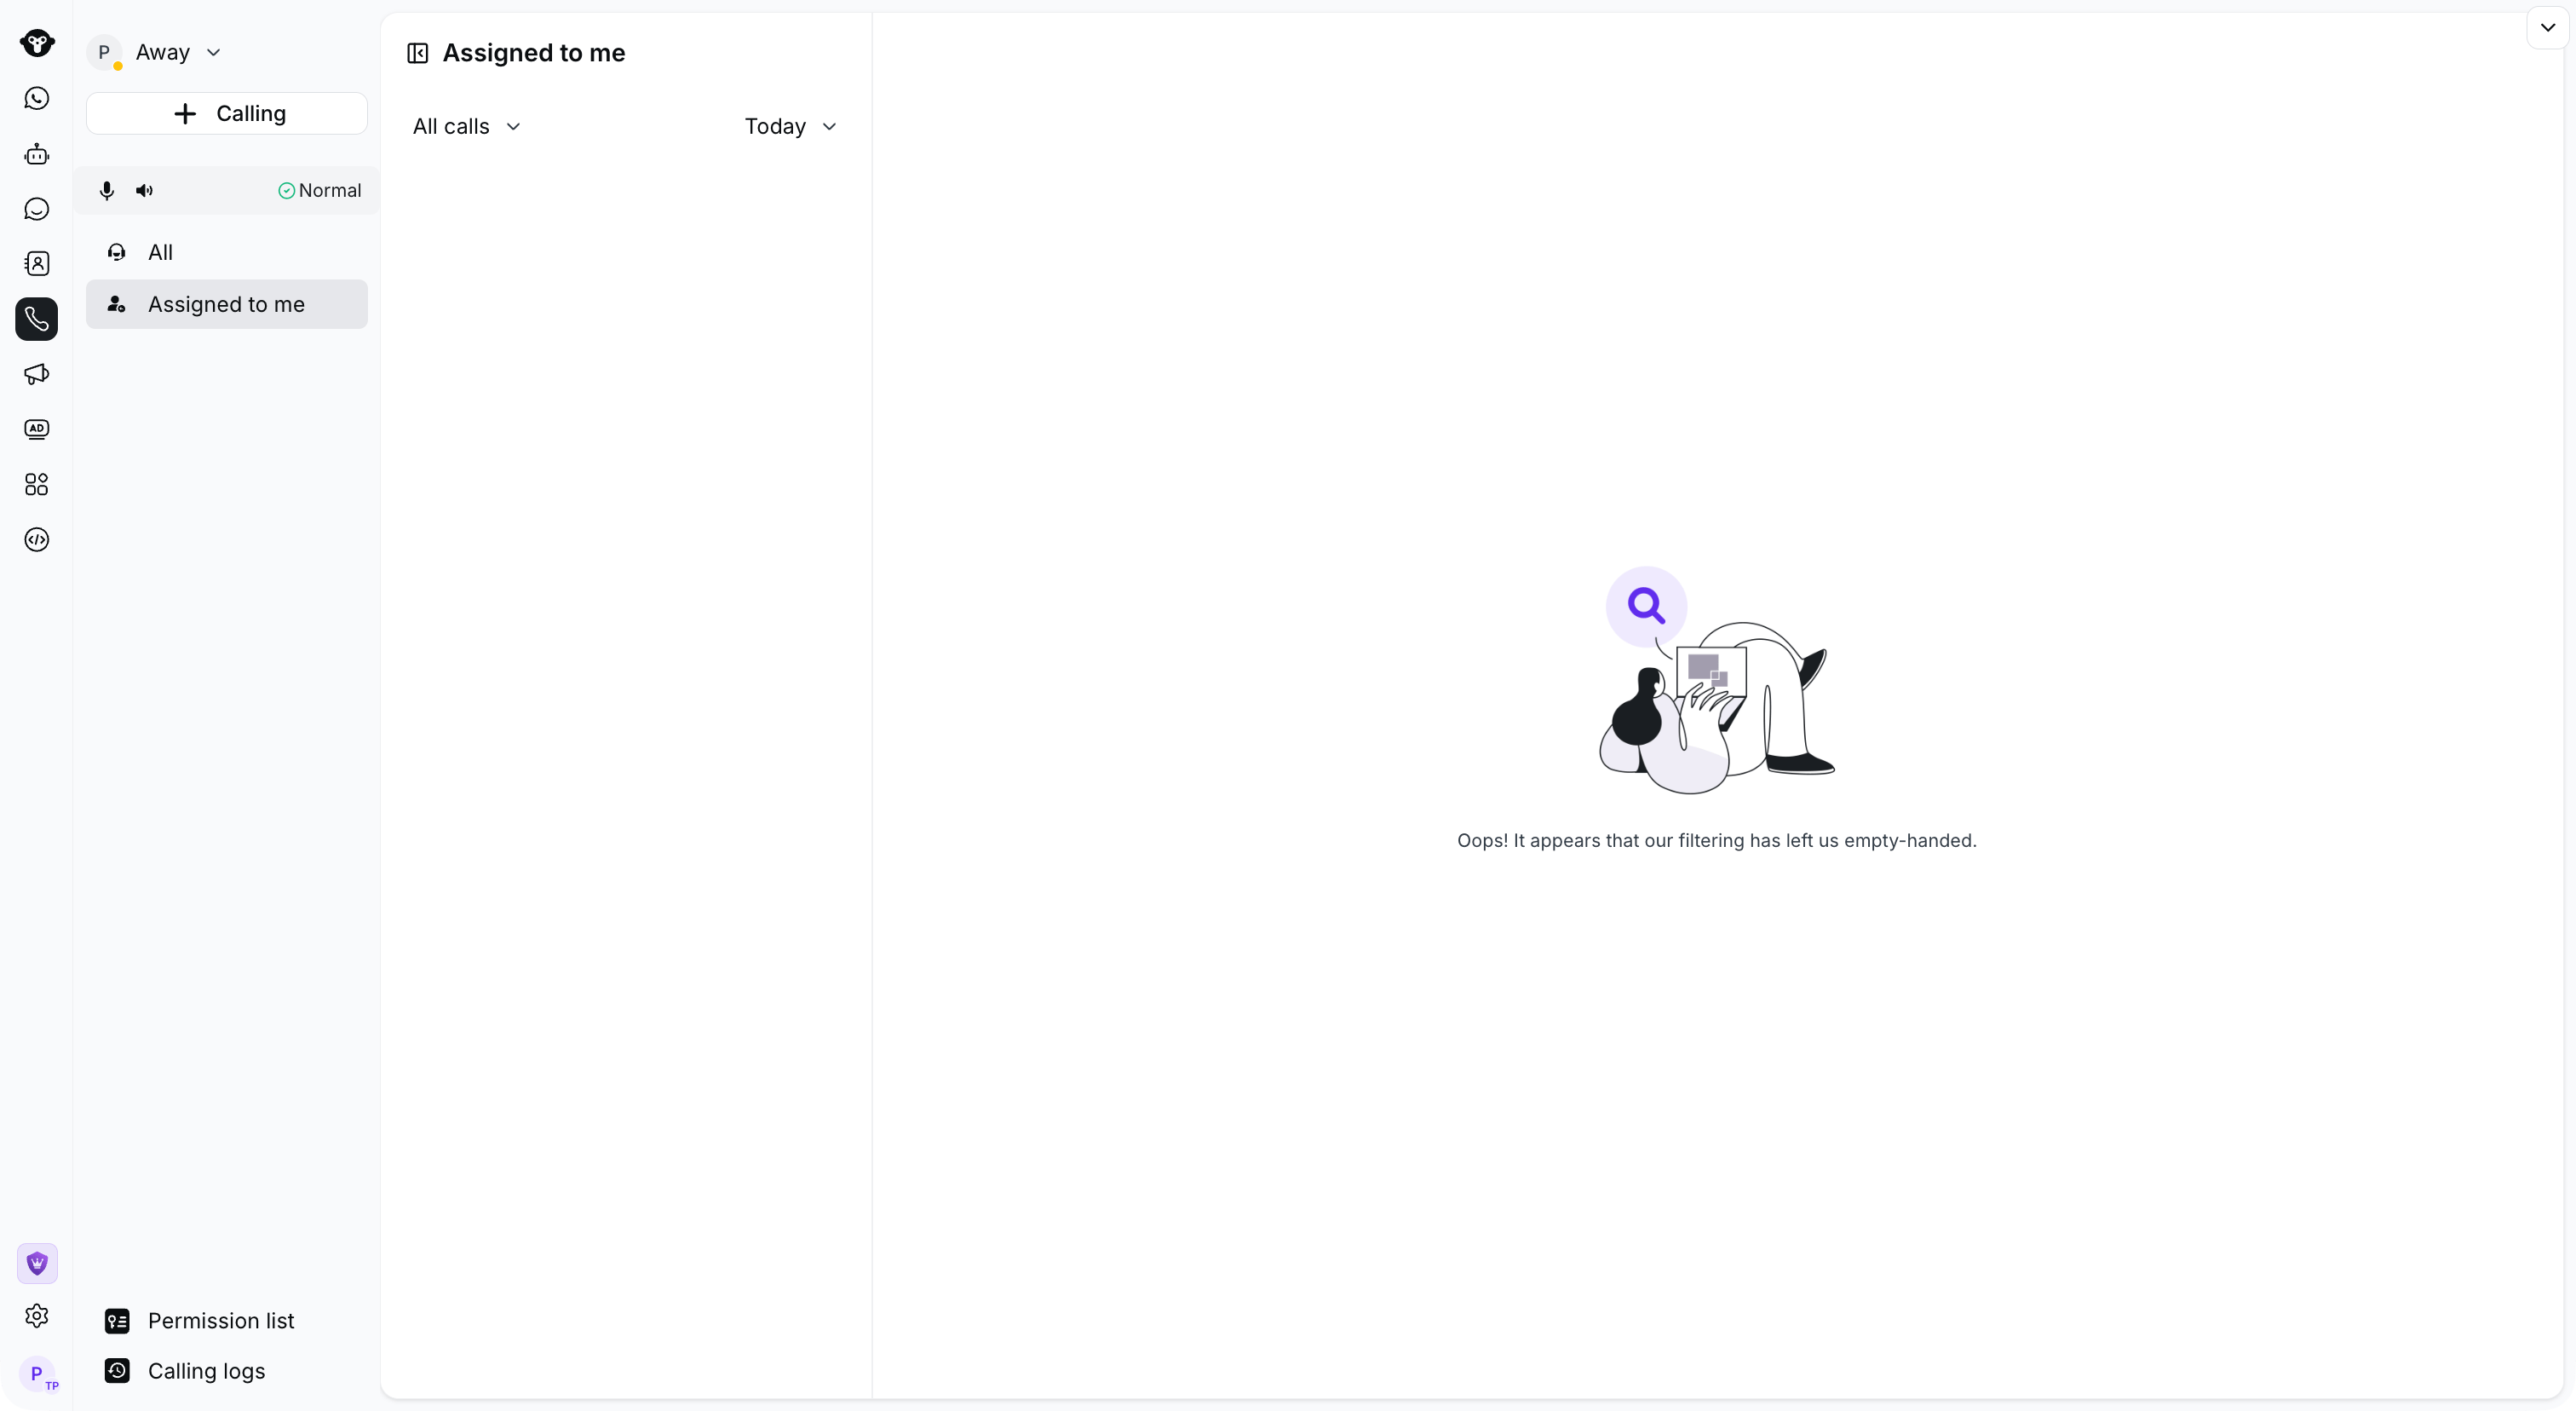Viewport: 2576px width, 1411px height.
Task: Open the AD ads monitor icon
Action: [x=37, y=429]
